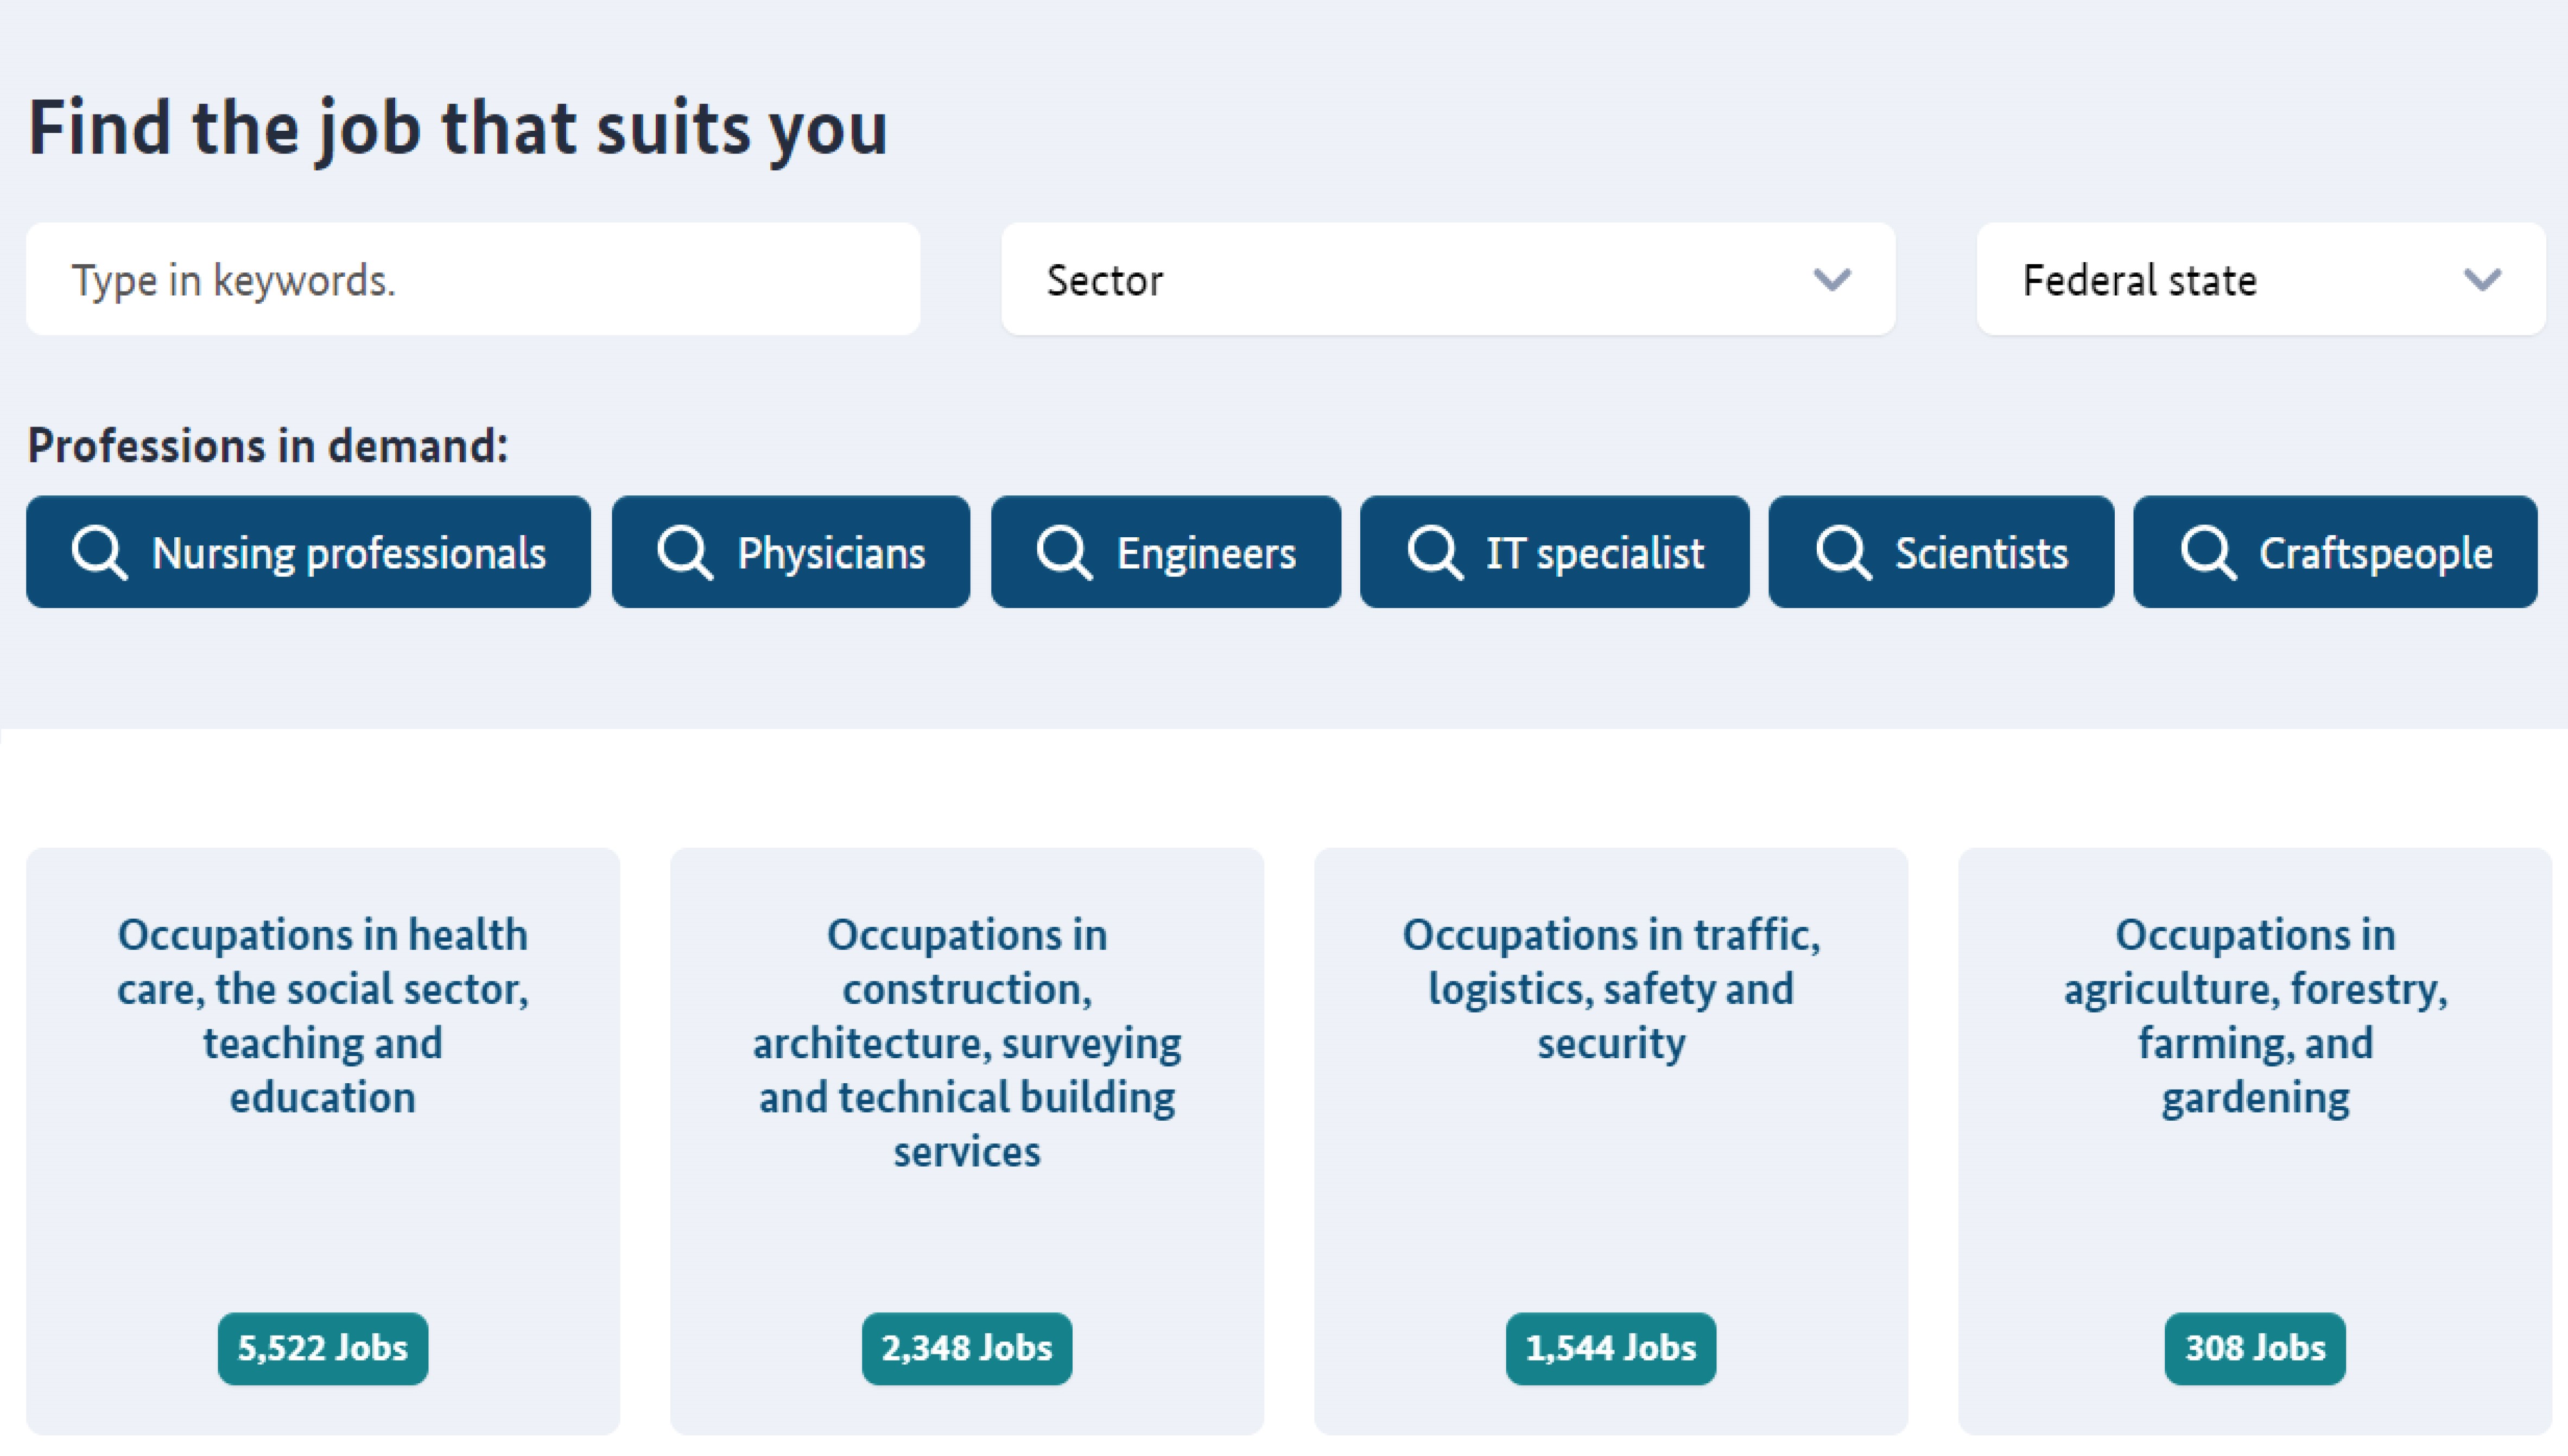
Task: Click the Federal state chevron arrow
Action: tap(2483, 280)
